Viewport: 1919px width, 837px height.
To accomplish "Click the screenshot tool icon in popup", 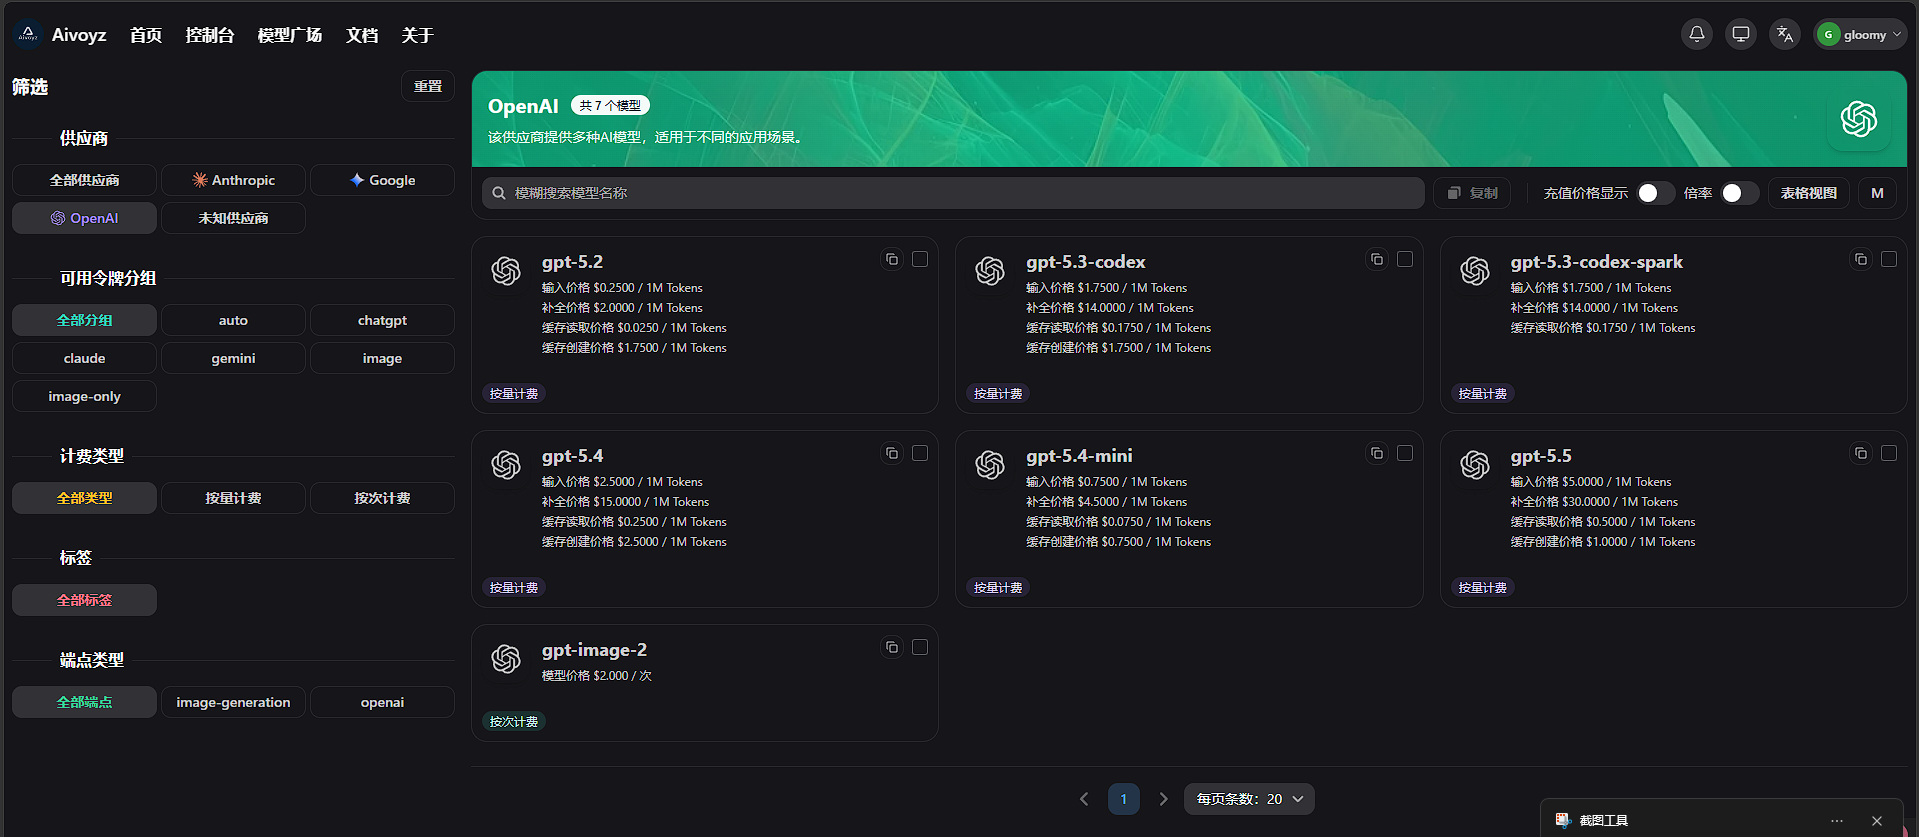I will point(1562,820).
